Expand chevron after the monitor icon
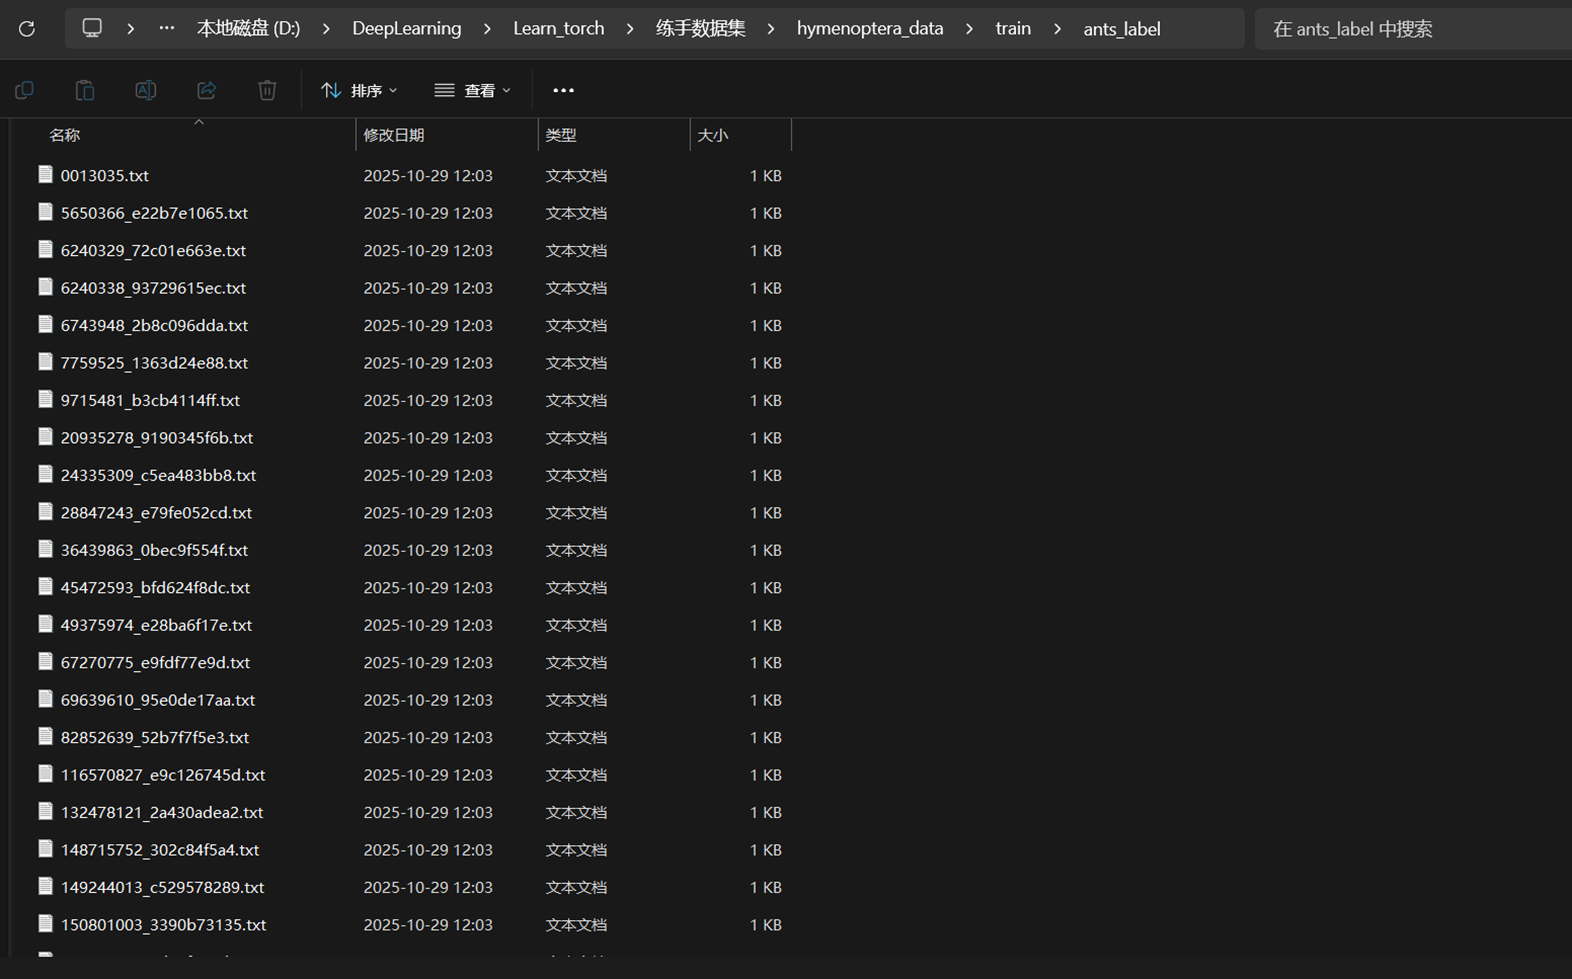1572x979 pixels. (x=131, y=29)
